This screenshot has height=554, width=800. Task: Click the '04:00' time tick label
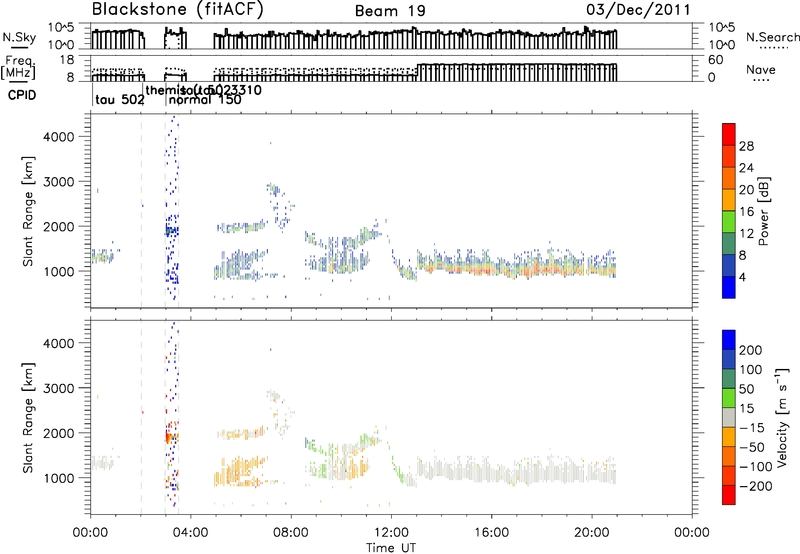pos(191,533)
